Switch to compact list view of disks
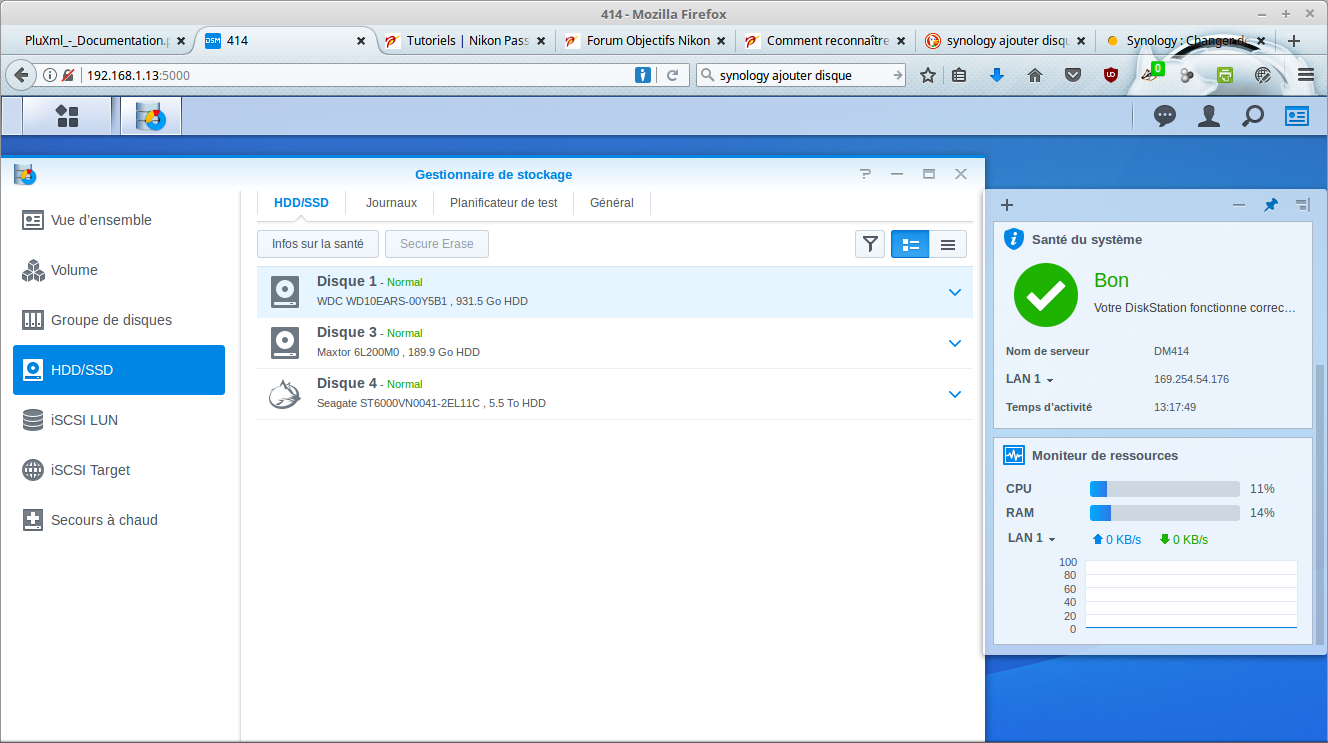The height and width of the screenshot is (743, 1328). [x=948, y=244]
